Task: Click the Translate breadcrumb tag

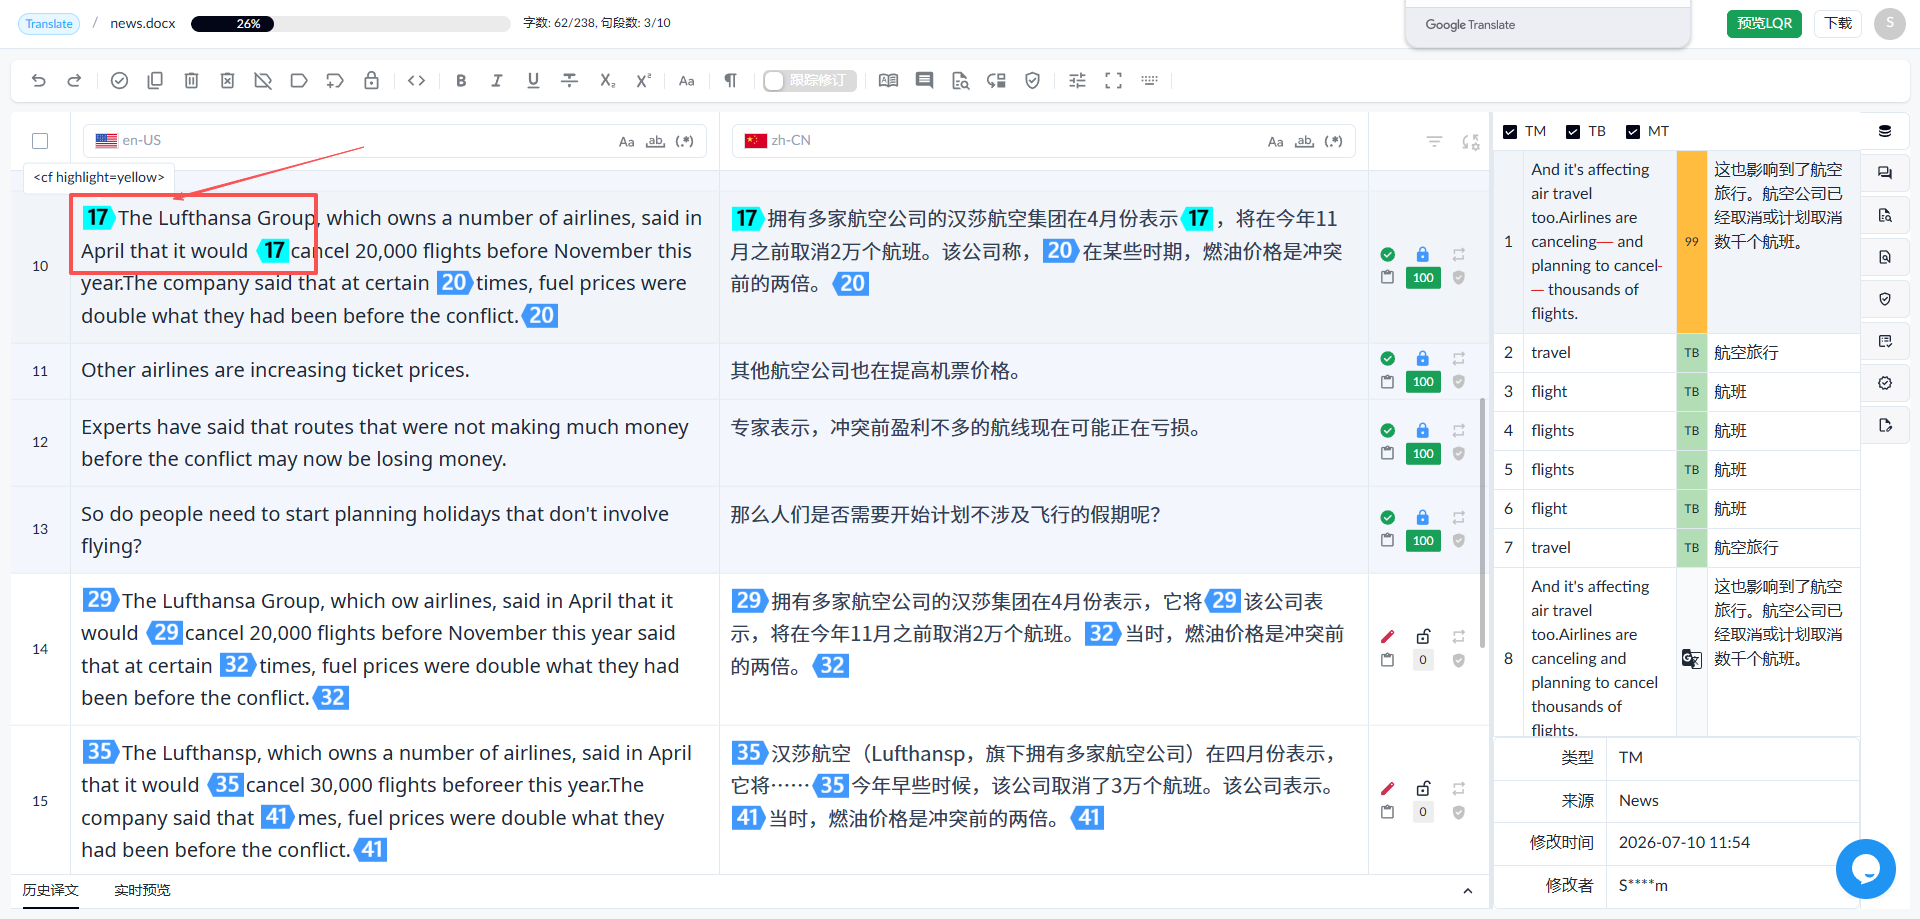Action: pos(49,24)
